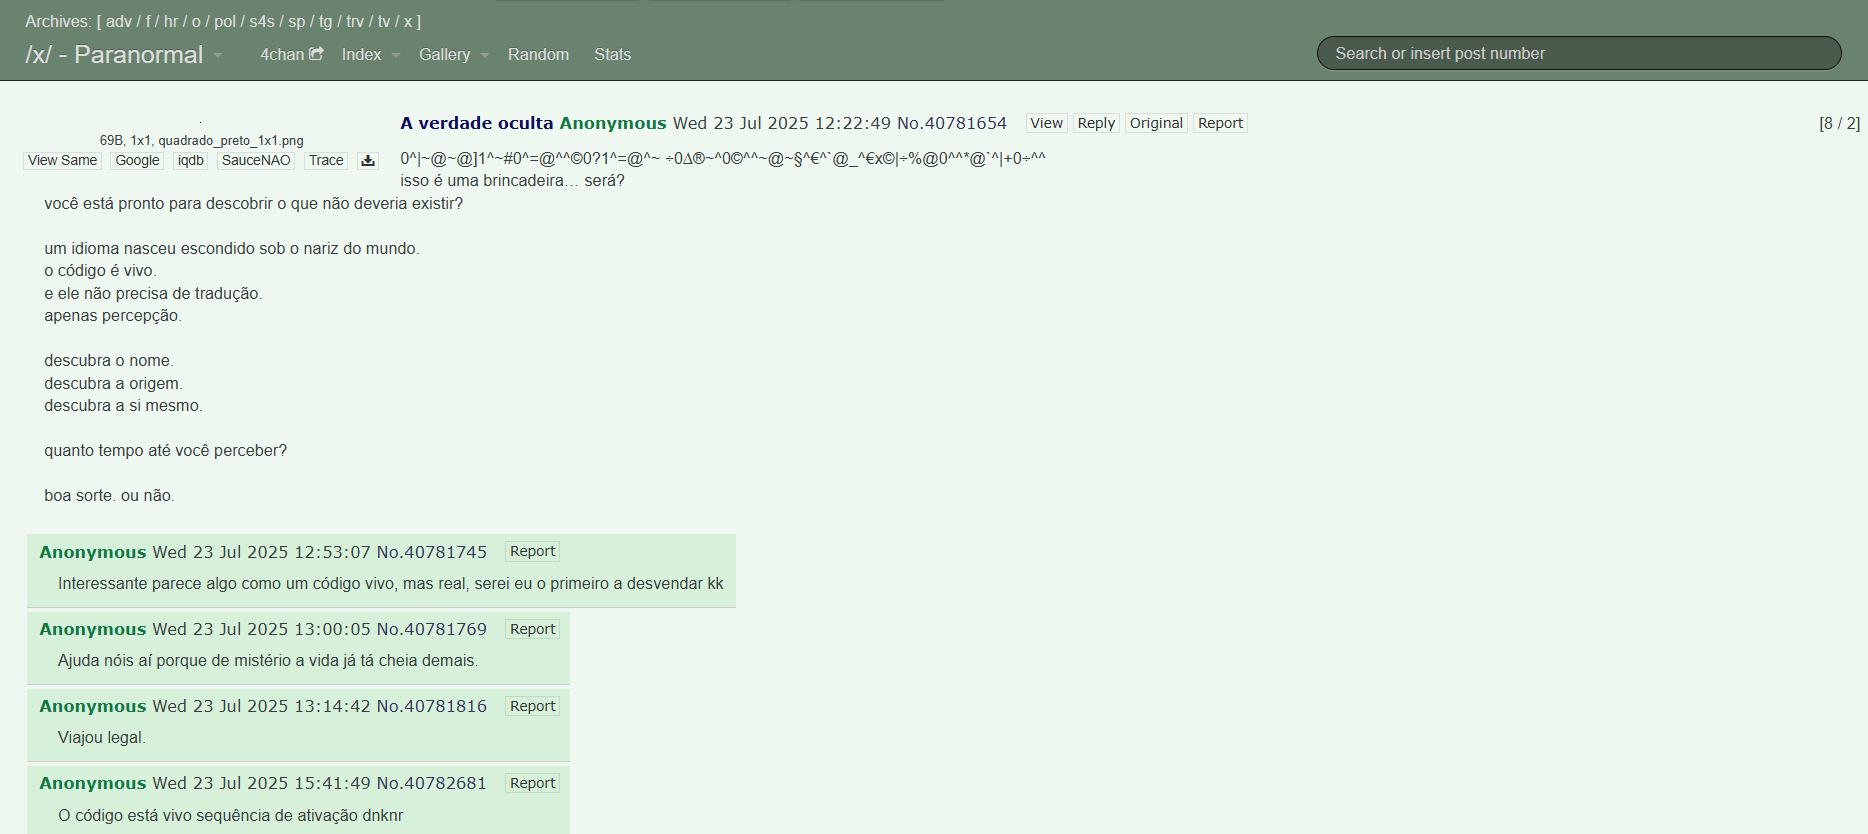Click the 4chan menu item

pyautogui.click(x=292, y=54)
